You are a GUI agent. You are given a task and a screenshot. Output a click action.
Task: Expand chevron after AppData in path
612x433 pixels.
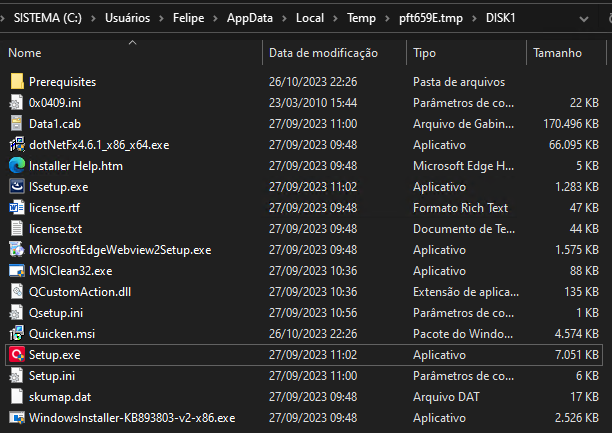pyautogui.click(x=284, y=18)
